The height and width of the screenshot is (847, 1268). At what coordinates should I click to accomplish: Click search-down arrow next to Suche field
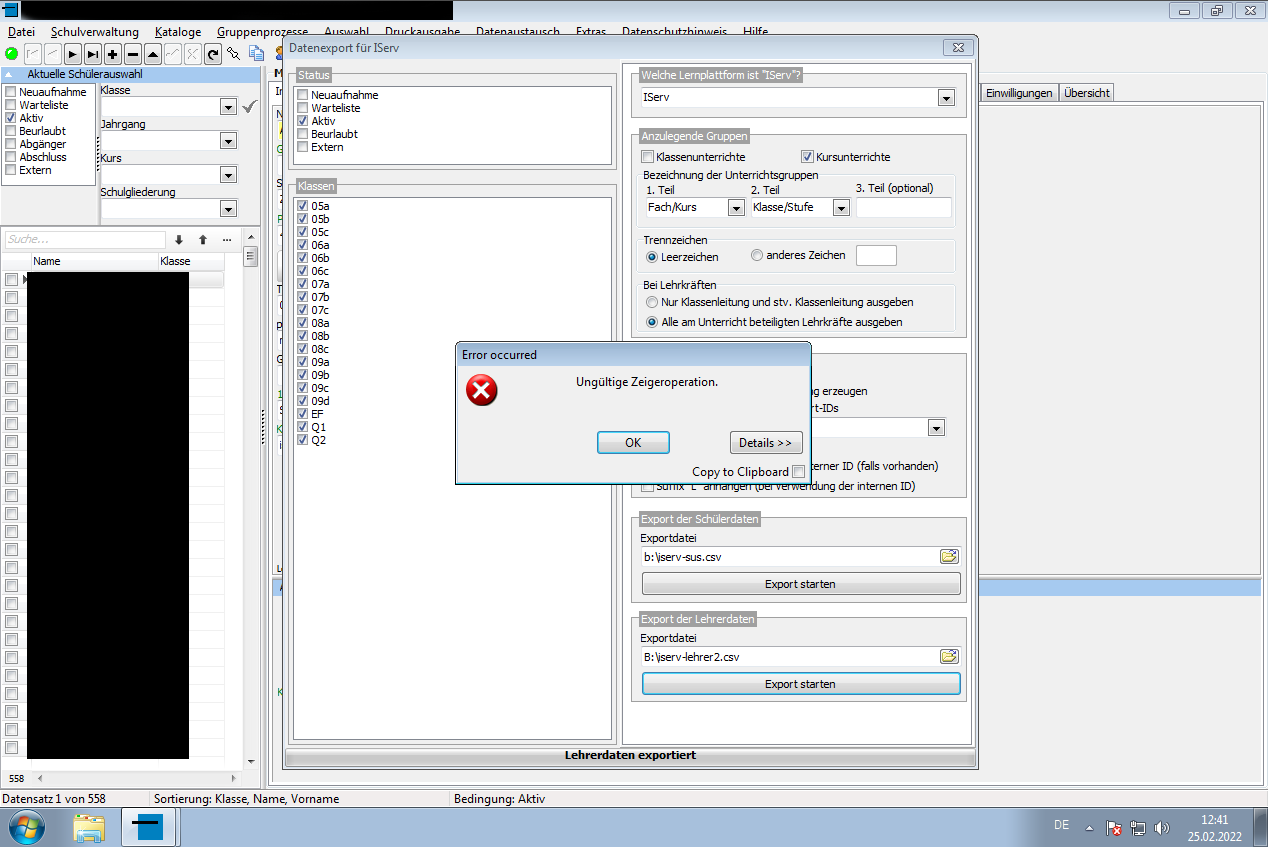pos(179,240)
